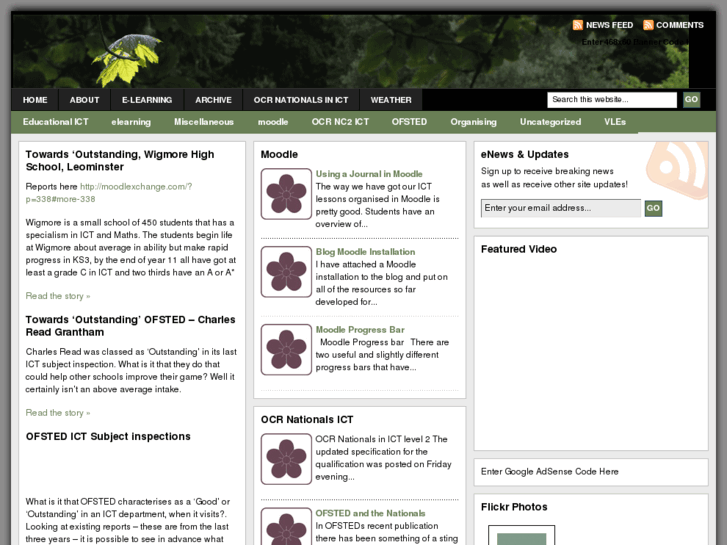Screen dimensions: 727x545
Task: Select OCR NATIONALS IN ICT in navigation
Action: (301, 100)
